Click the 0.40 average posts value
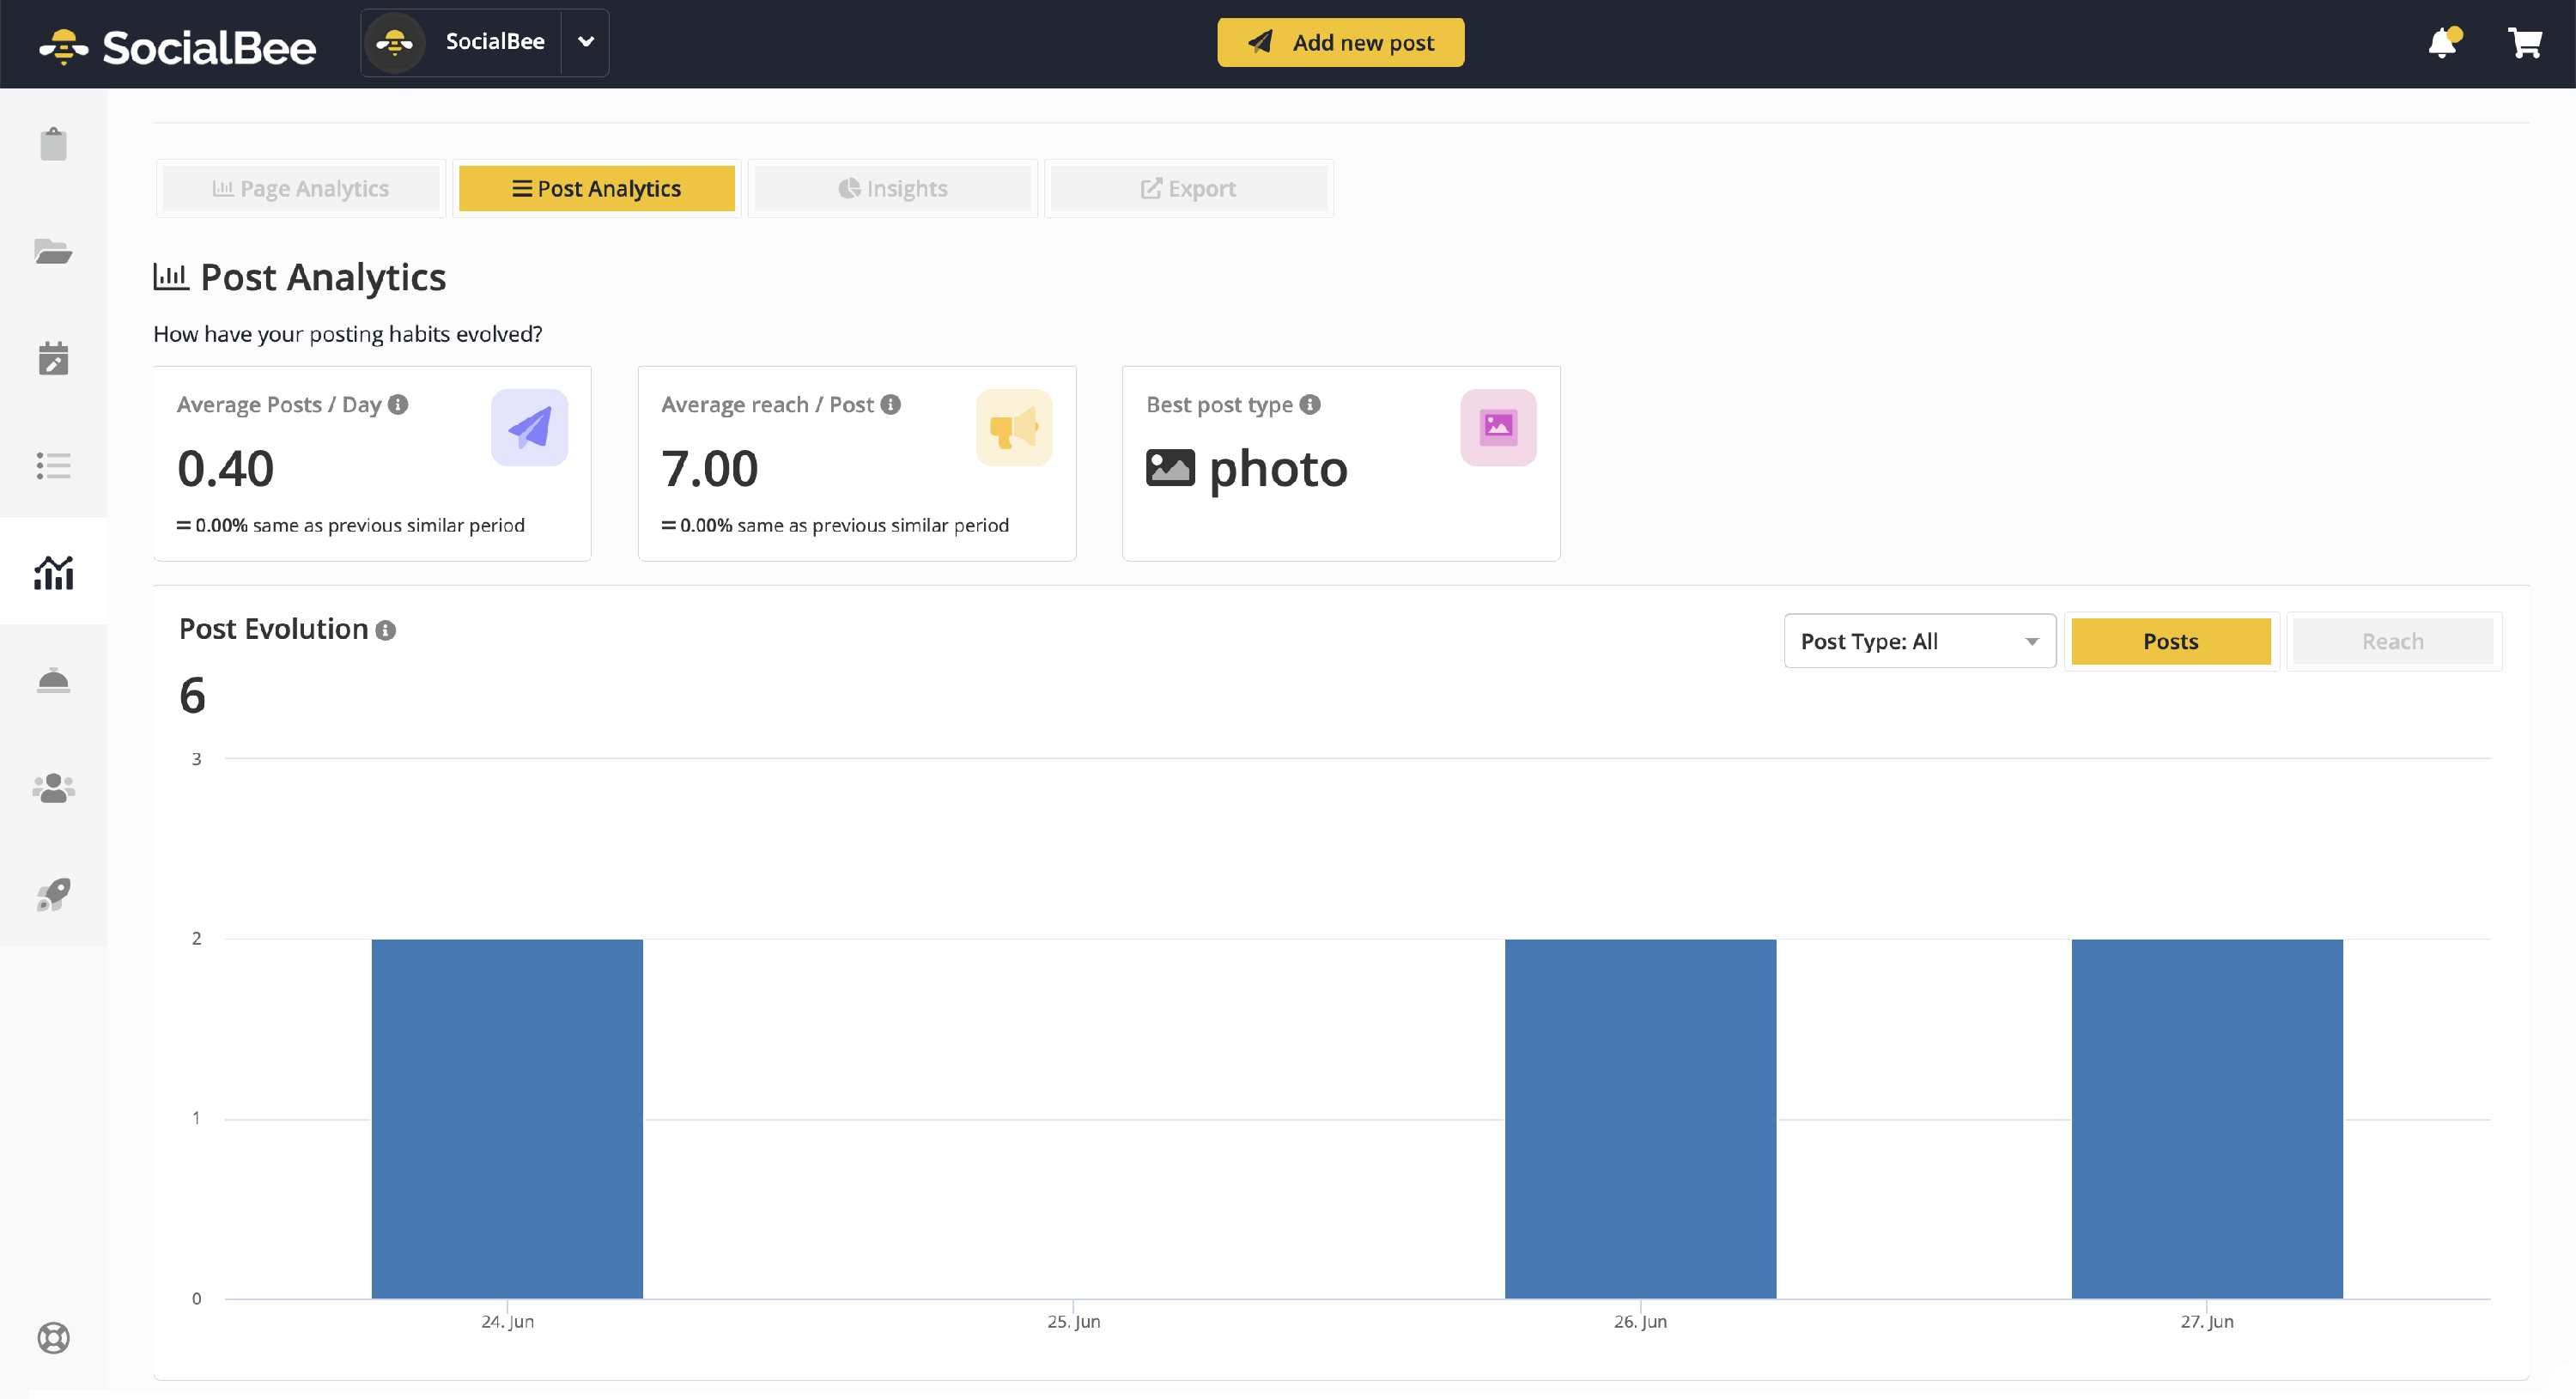The width and height of the screenshot is (2576, 1399). tap(225, 468)
